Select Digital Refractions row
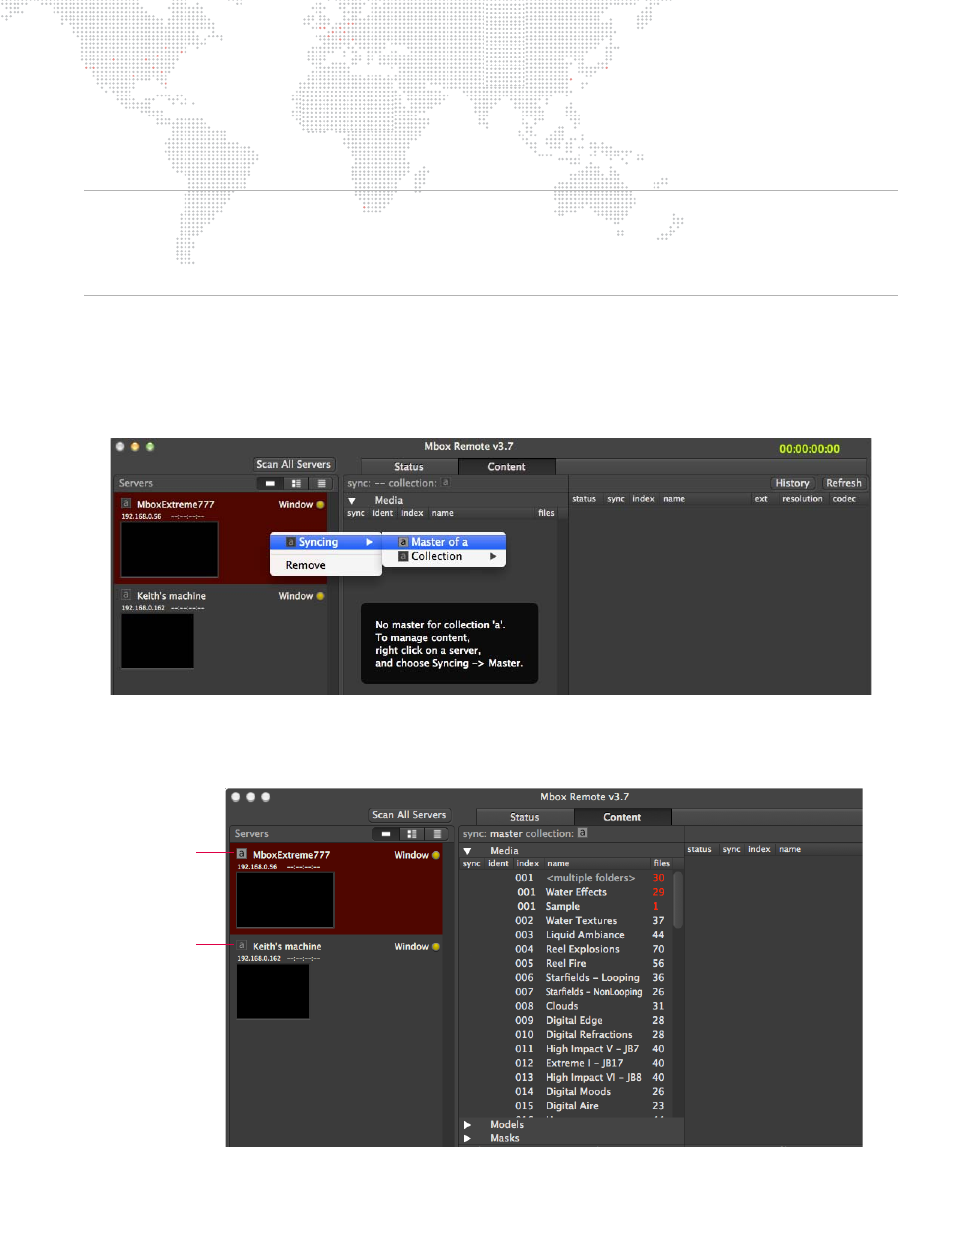The image size is (954, 1235). pos(565,1034)
